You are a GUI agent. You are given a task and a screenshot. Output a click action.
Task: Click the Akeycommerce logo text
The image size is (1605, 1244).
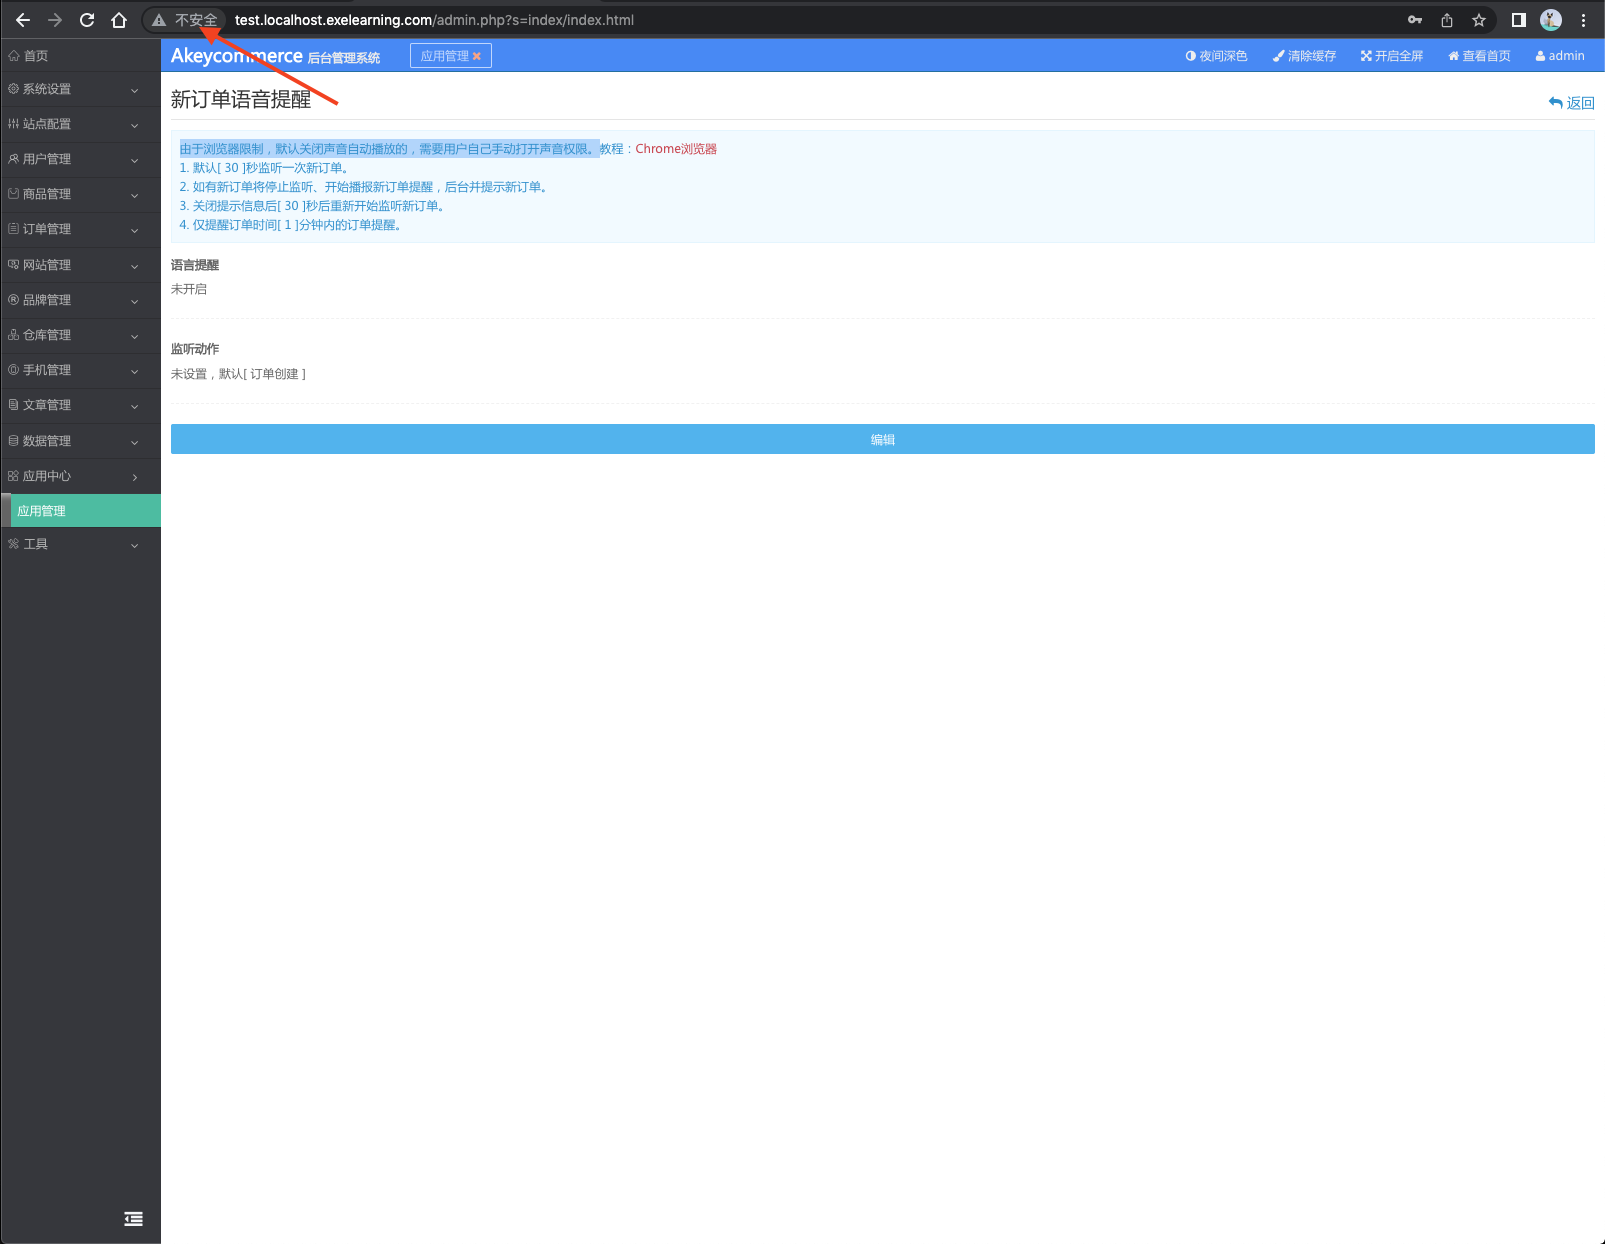point(237,56)
